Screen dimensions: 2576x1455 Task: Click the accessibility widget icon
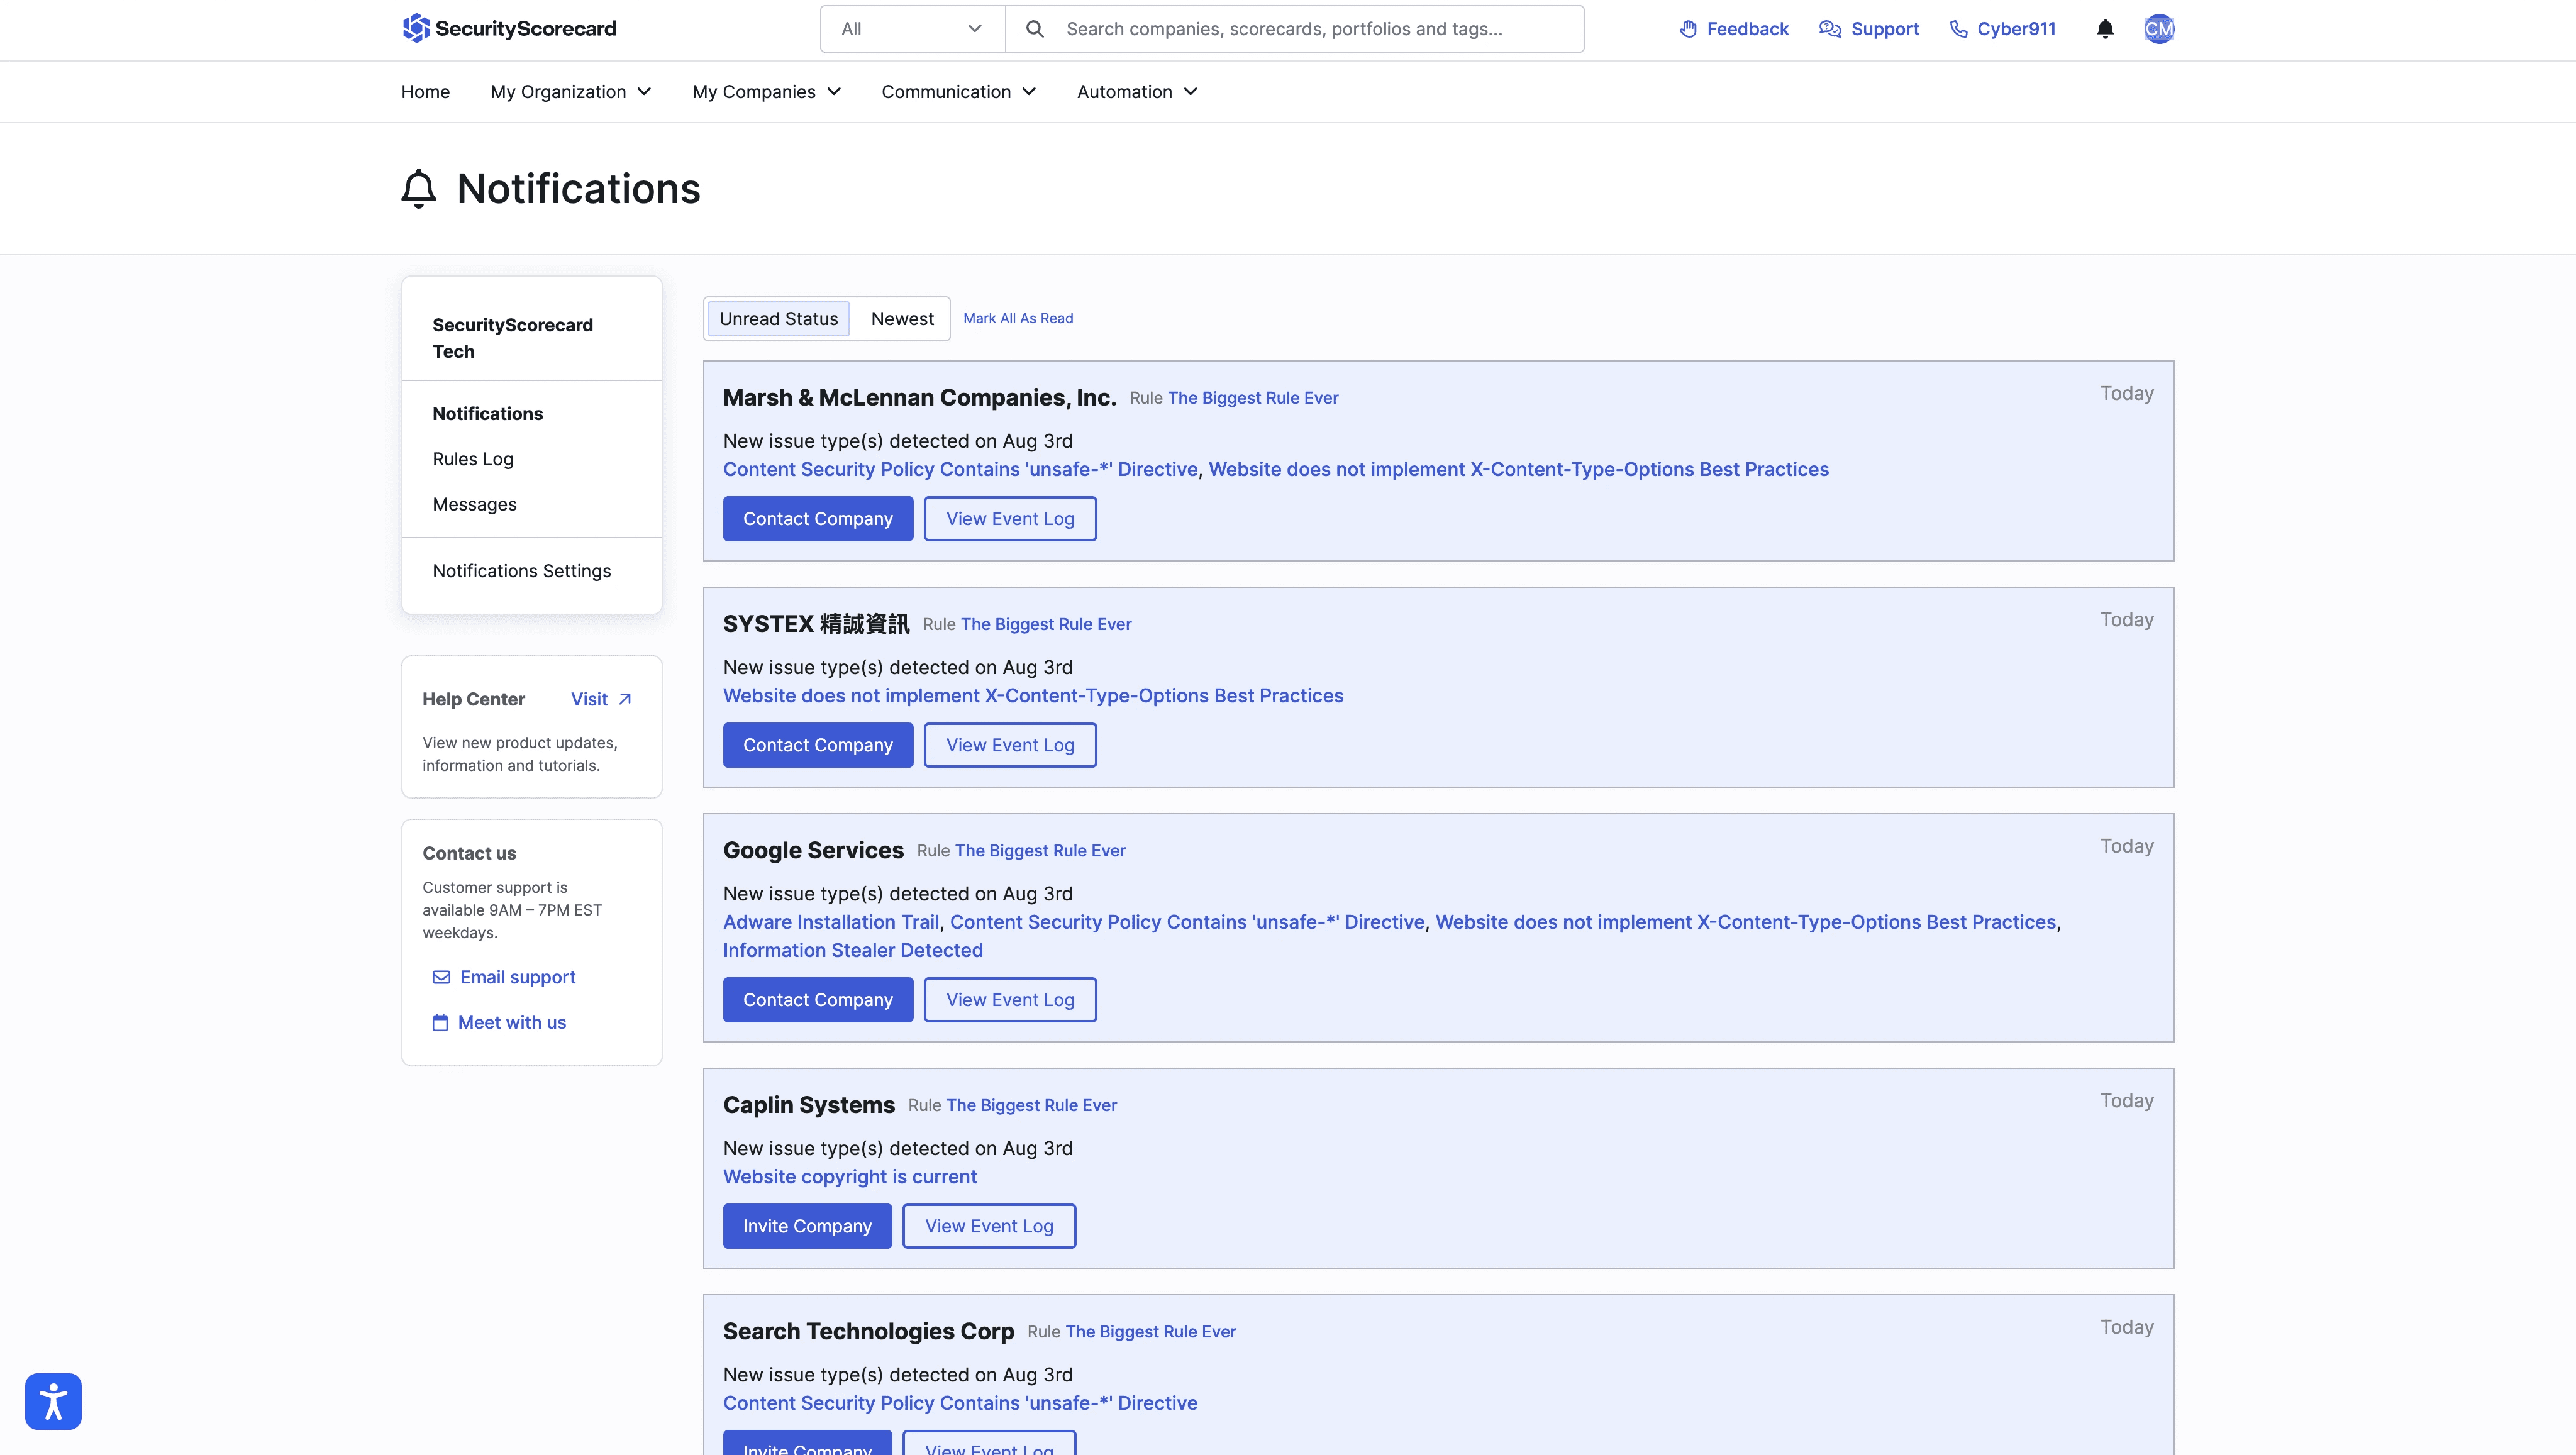pyautogui.click(x=53, y=1401)
